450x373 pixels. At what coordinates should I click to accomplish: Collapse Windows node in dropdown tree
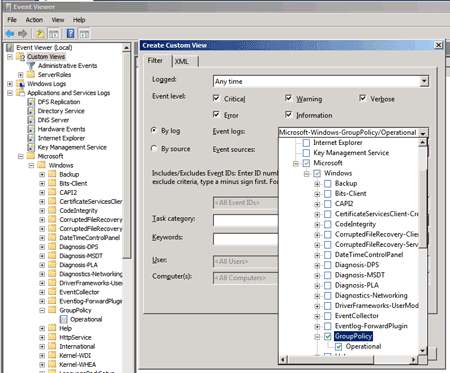point(306,174)
